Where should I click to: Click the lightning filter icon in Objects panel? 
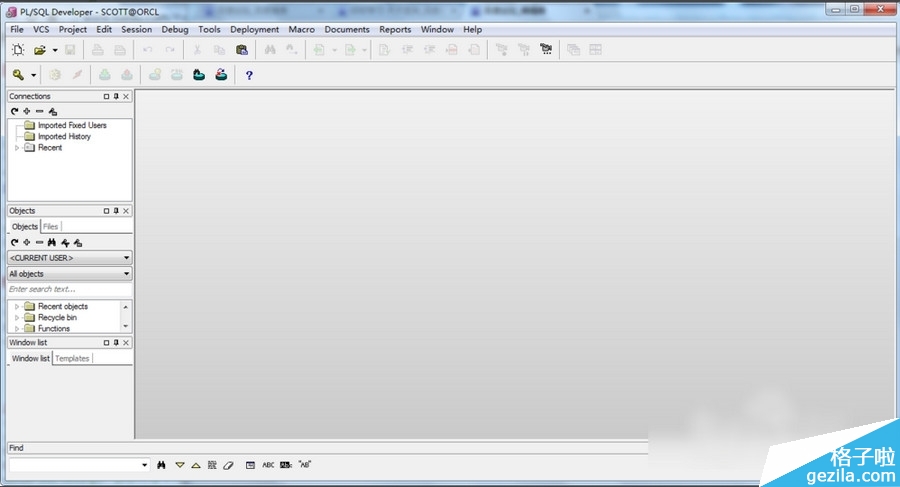pyautogui.click(x=65, y=243)
